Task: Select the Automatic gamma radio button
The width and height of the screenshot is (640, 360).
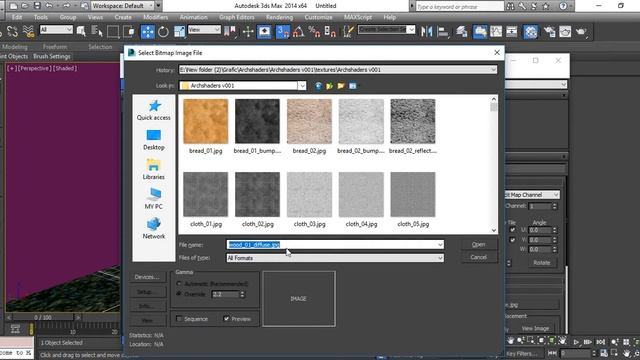Action: coord(179,284)
